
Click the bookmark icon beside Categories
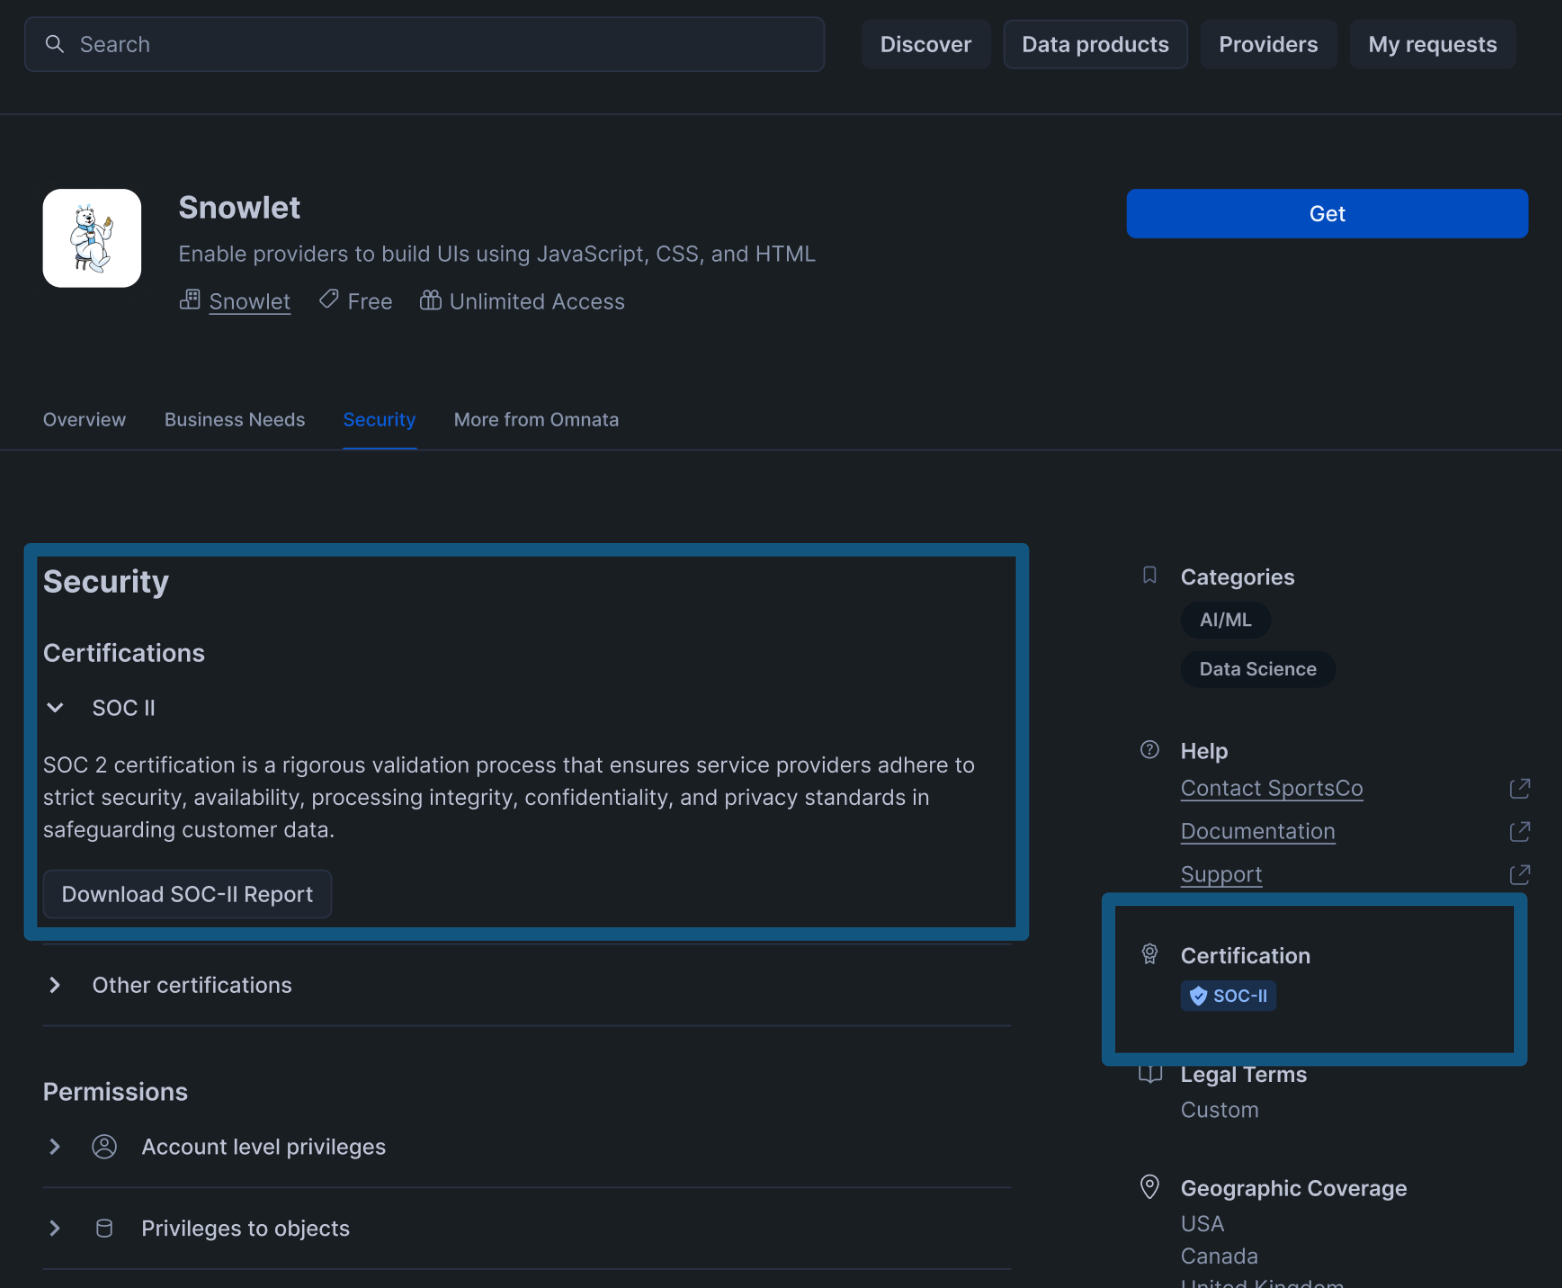(1148, 575)
